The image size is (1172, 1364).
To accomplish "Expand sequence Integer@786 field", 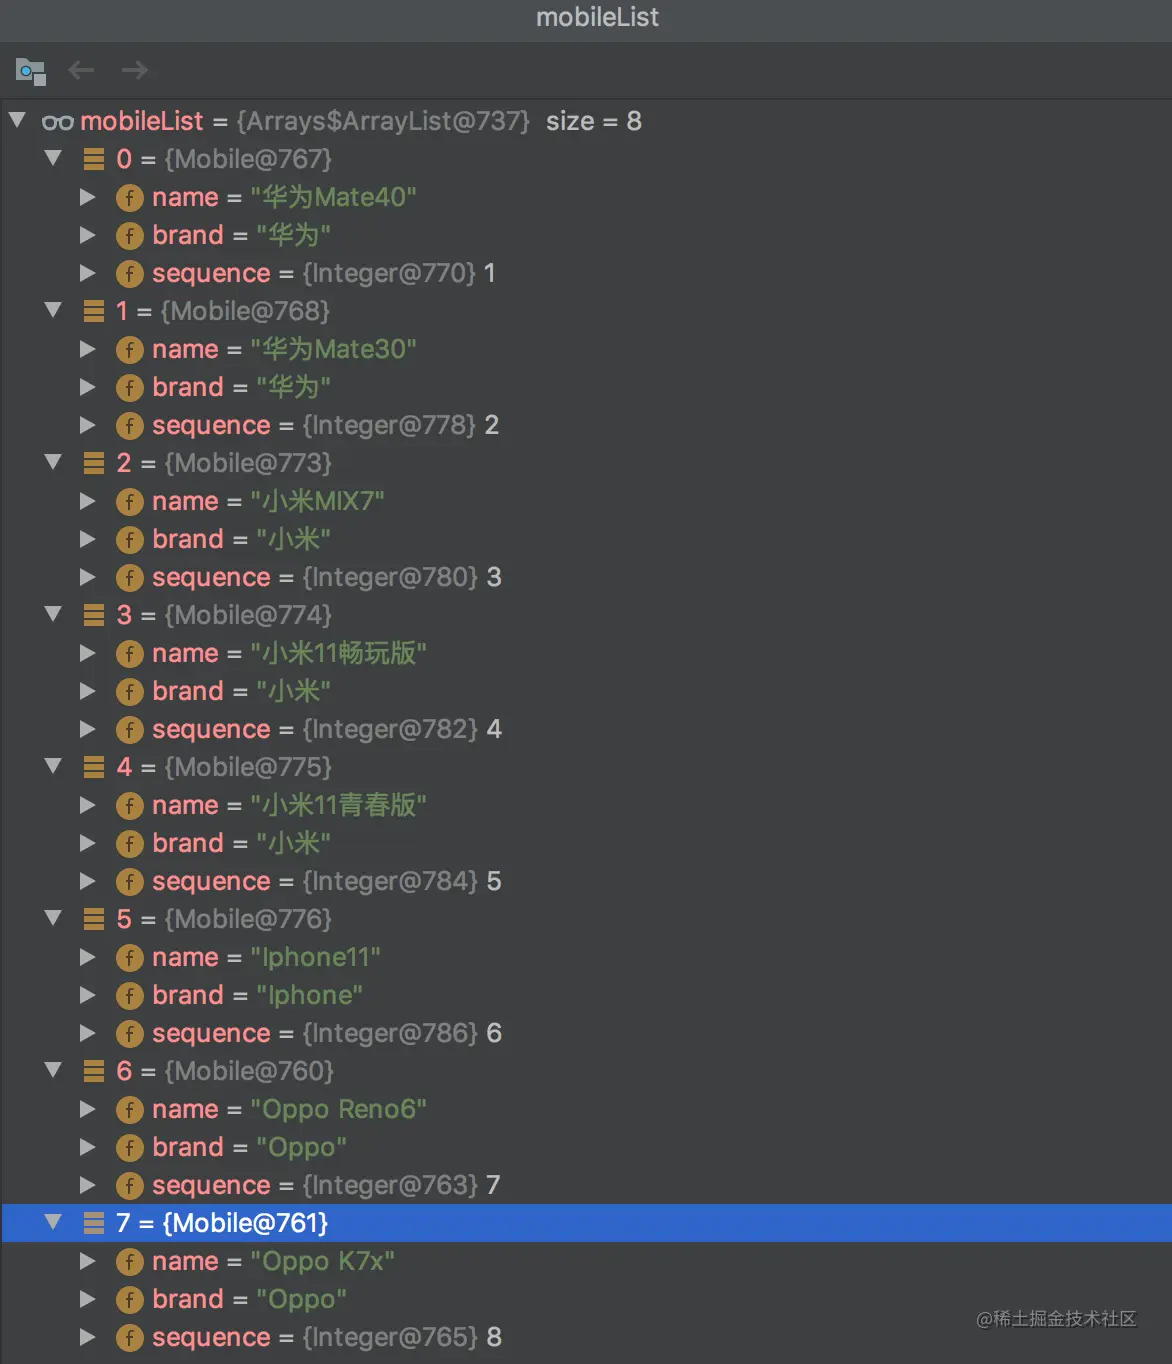I will click(88, 1033).
